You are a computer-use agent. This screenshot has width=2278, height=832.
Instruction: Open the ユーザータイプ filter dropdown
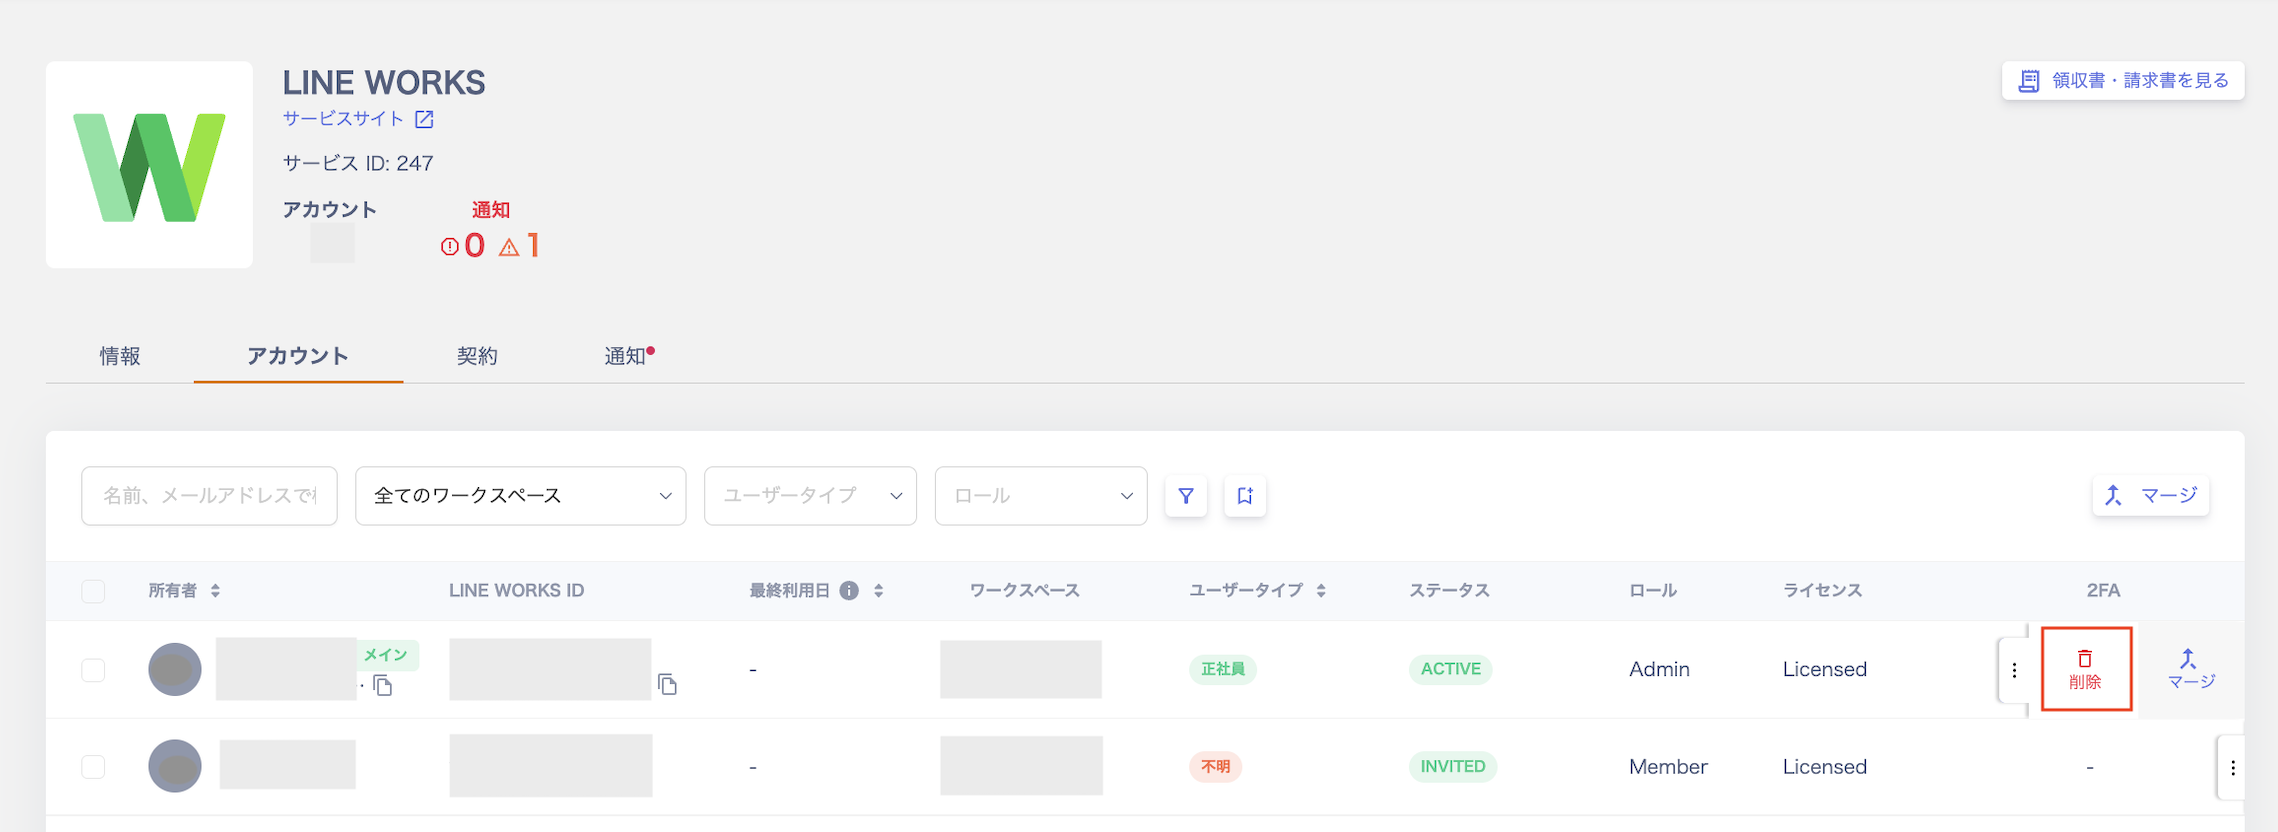(810, 496)
